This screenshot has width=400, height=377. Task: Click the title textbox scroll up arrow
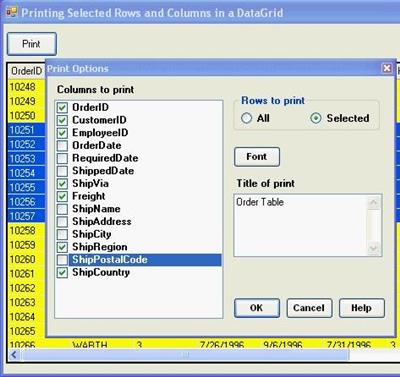tap(374, 202)
